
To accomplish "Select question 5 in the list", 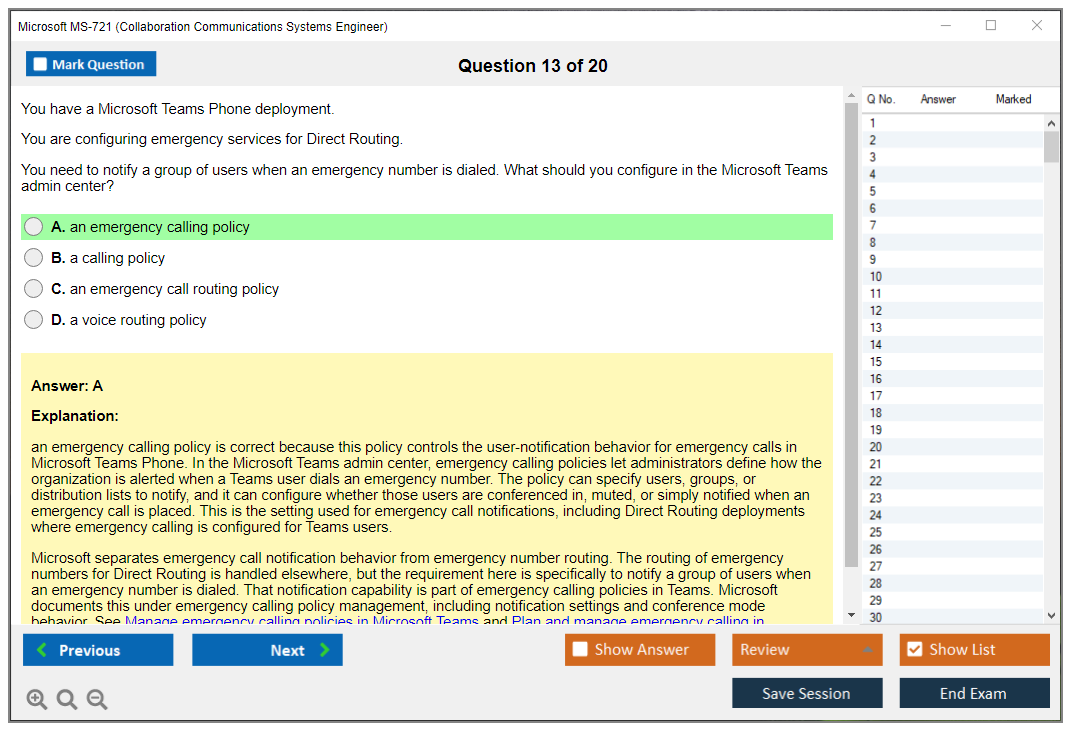I will 953,191.
